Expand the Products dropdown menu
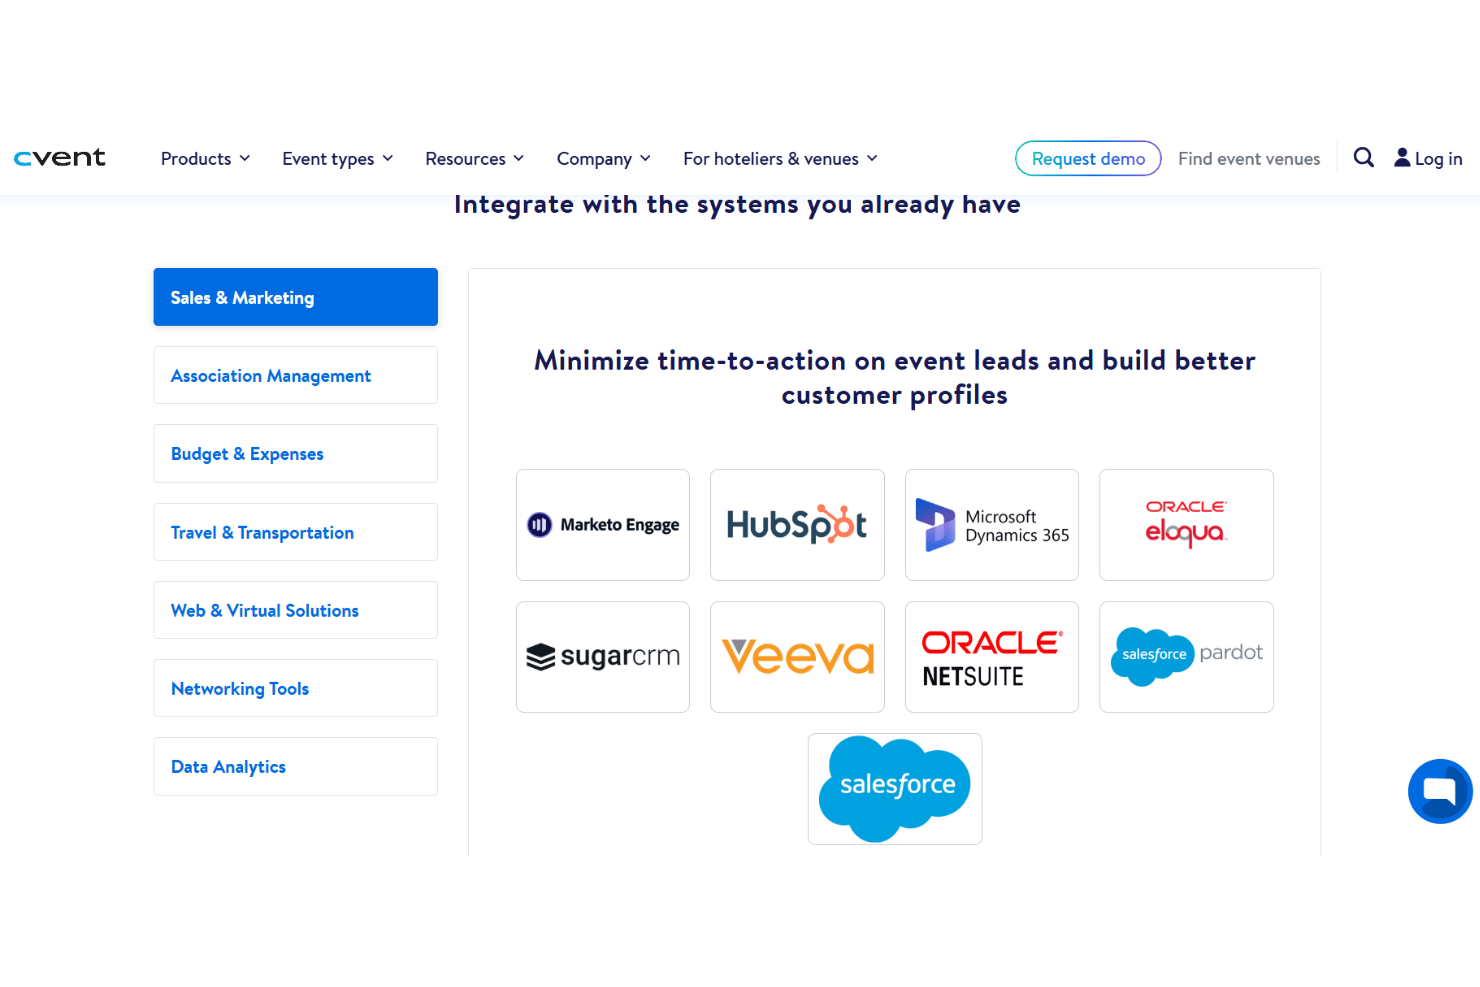The image size is (1480, 987). coord(205,159)
